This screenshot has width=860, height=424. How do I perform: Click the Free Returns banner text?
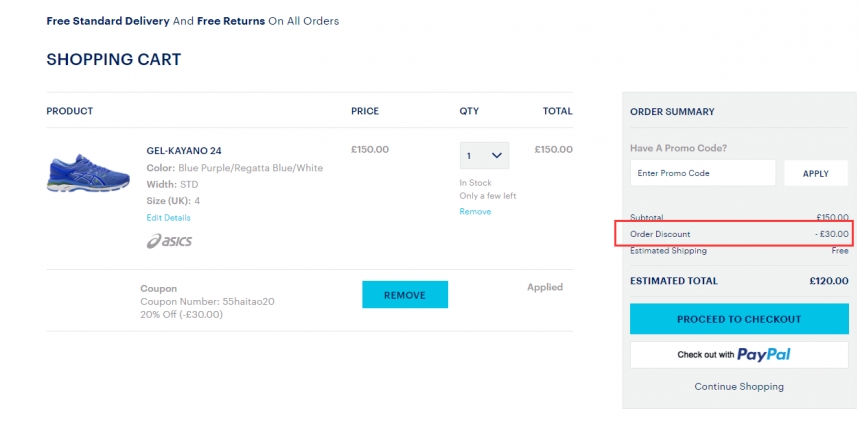click(x=231, y=21)
